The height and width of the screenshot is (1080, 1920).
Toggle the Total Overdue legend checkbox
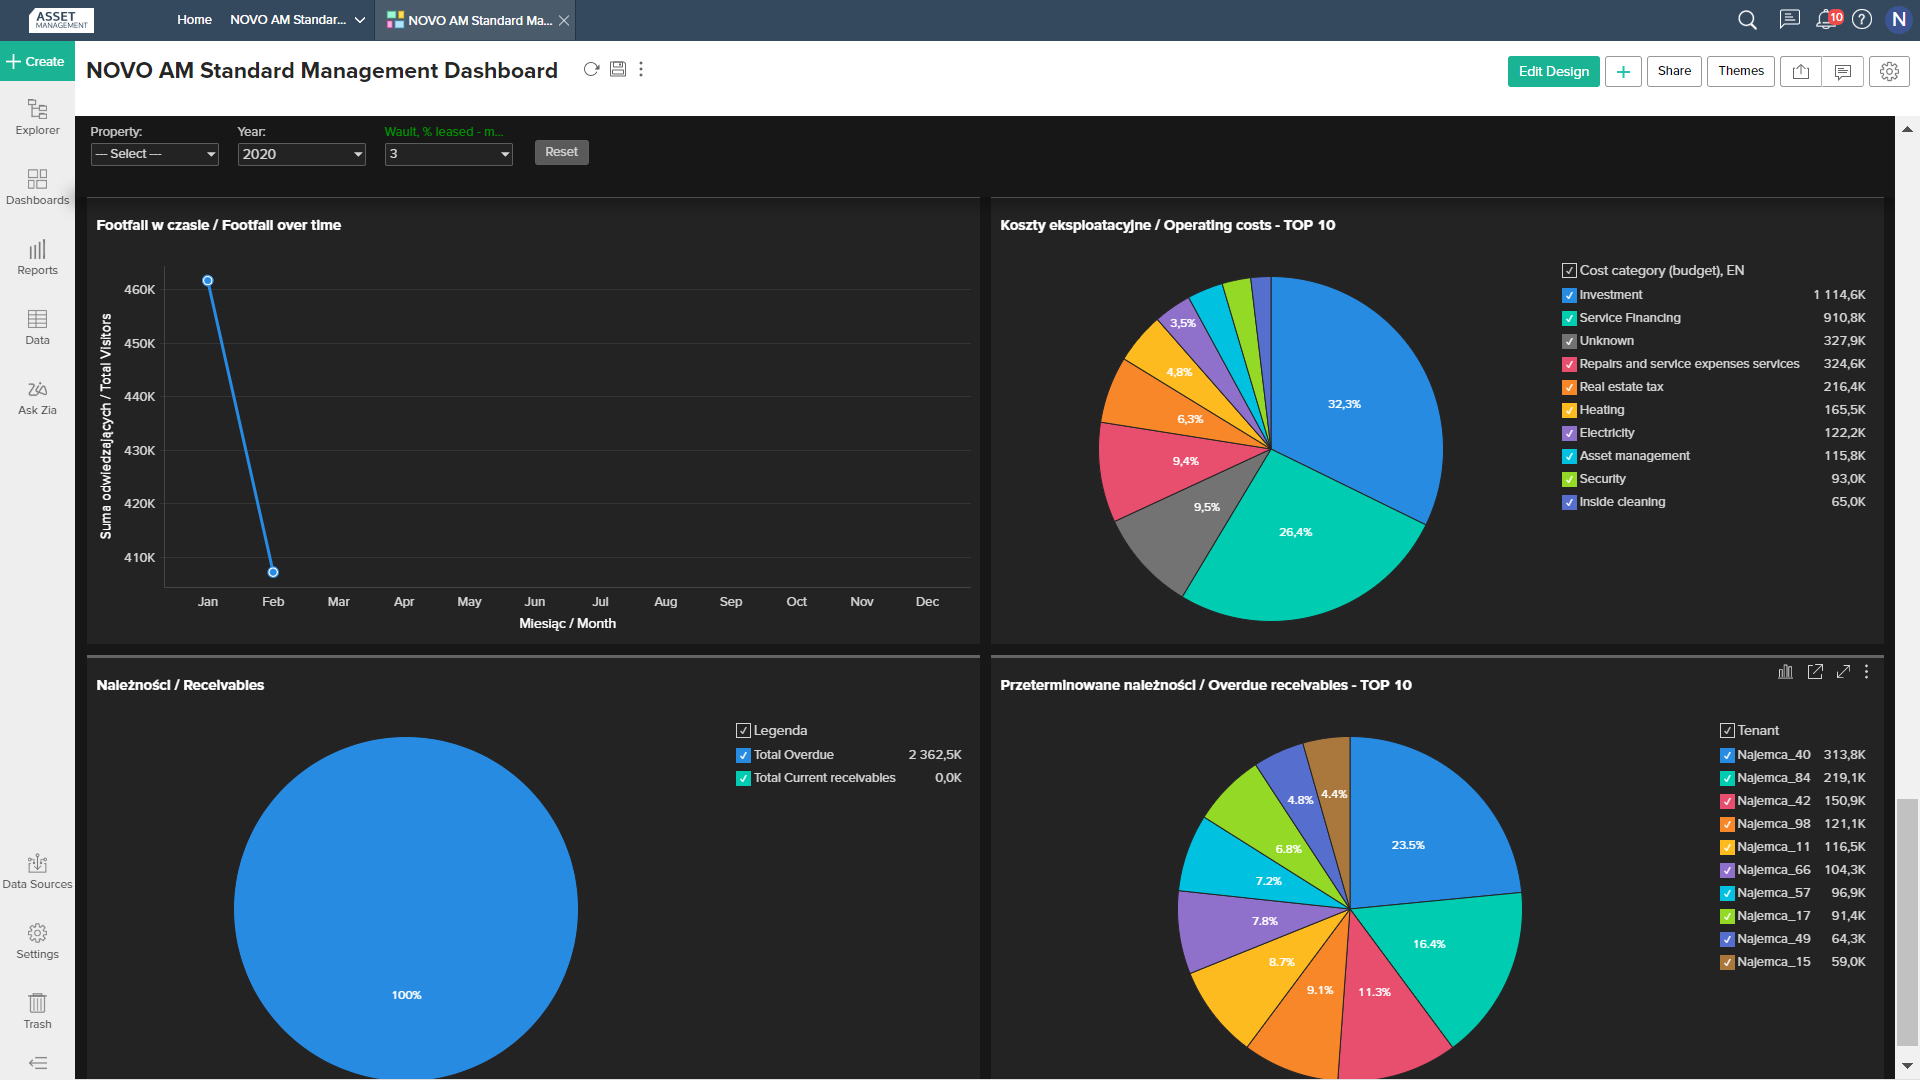[743, 755]
